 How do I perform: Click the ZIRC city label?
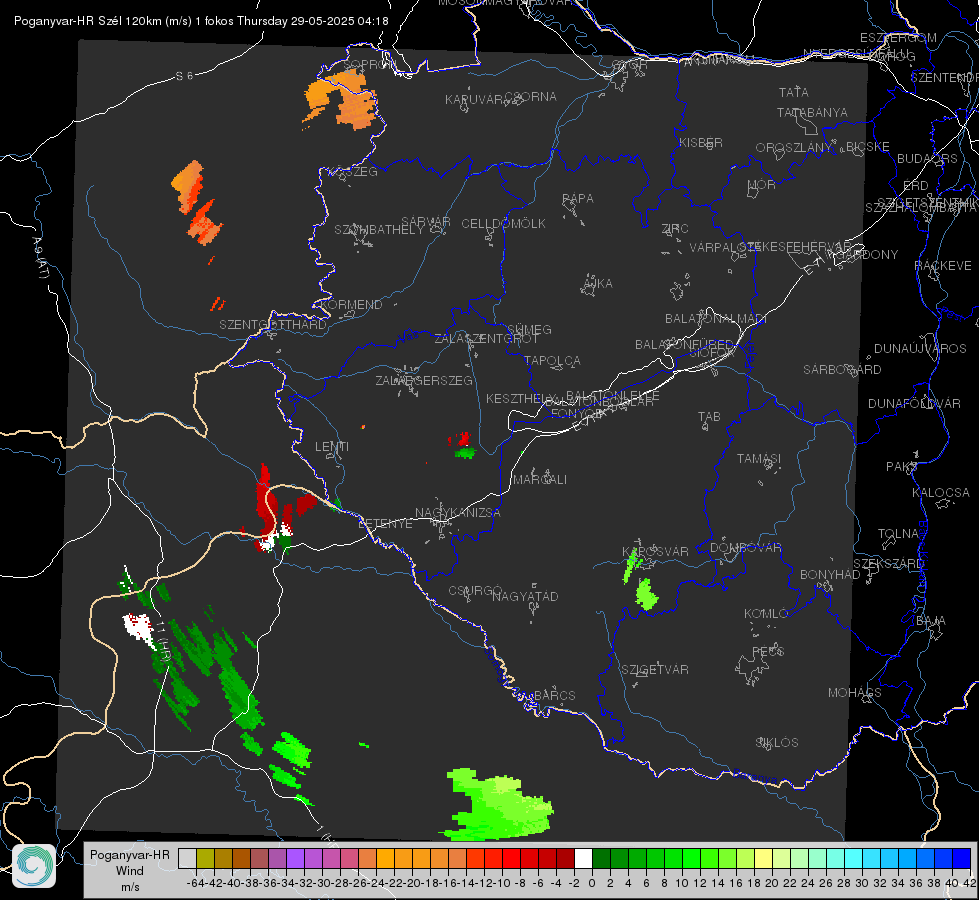tap(675, 229)
